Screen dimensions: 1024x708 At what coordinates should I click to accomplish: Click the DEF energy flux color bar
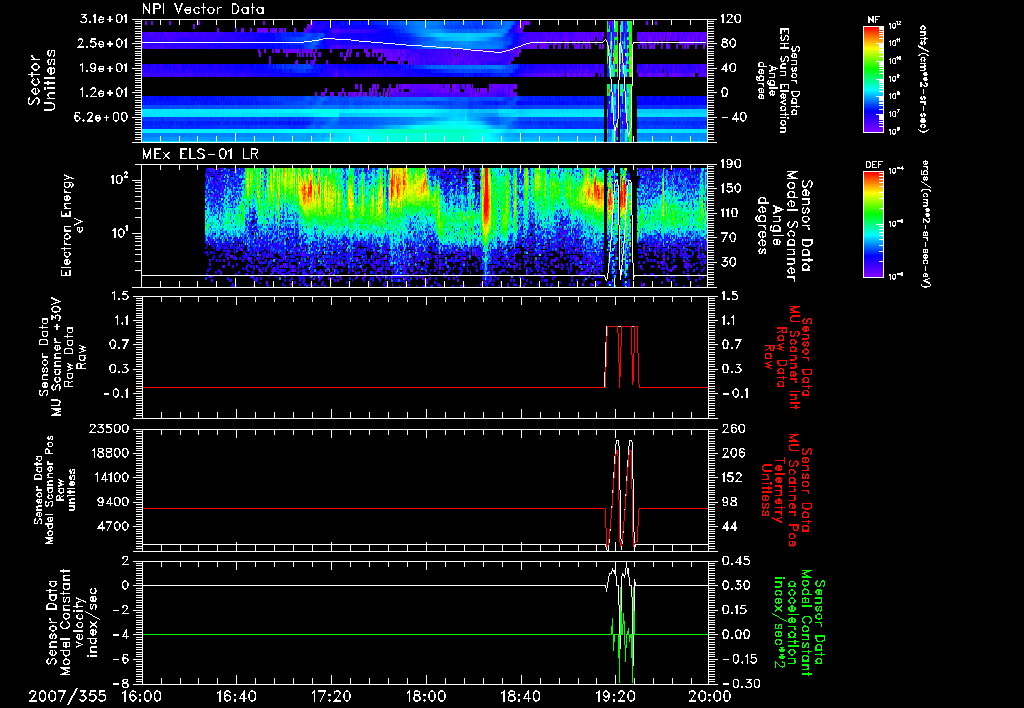873,224
